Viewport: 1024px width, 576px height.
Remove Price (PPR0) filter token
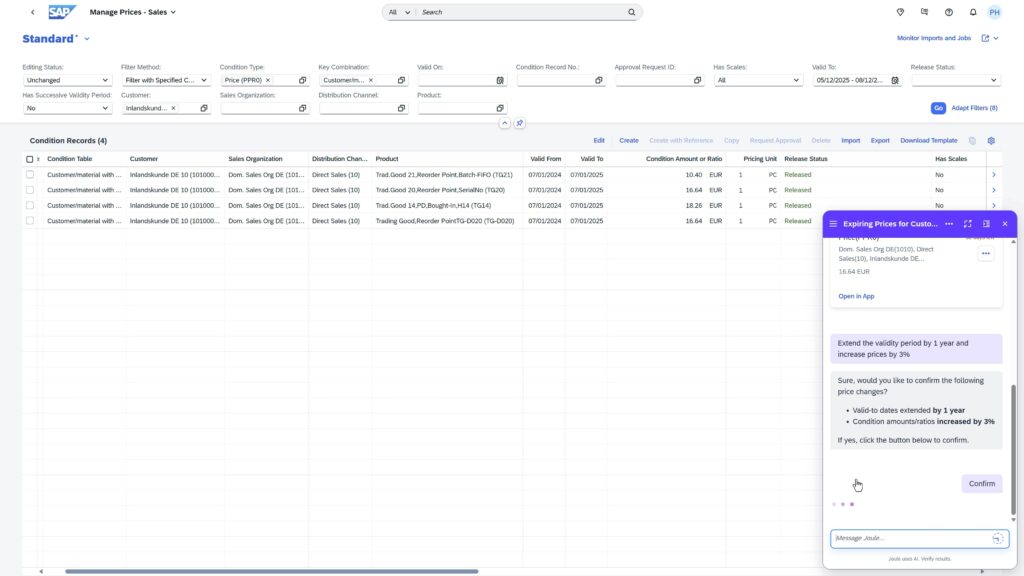268,80
